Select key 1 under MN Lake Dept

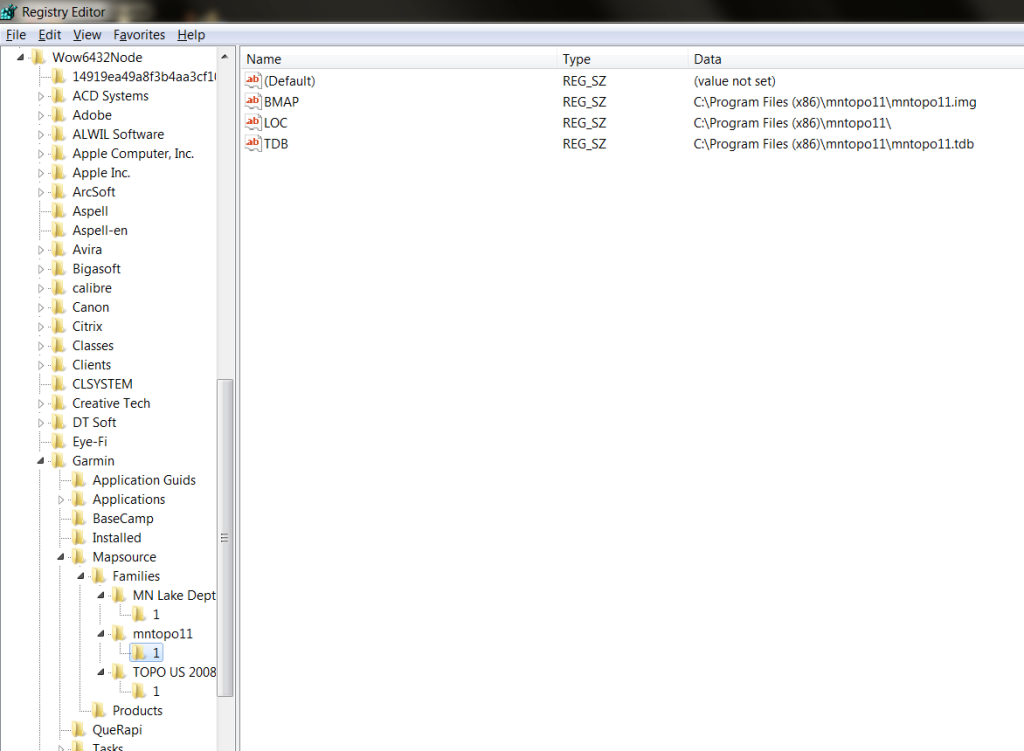click(156, 615)
